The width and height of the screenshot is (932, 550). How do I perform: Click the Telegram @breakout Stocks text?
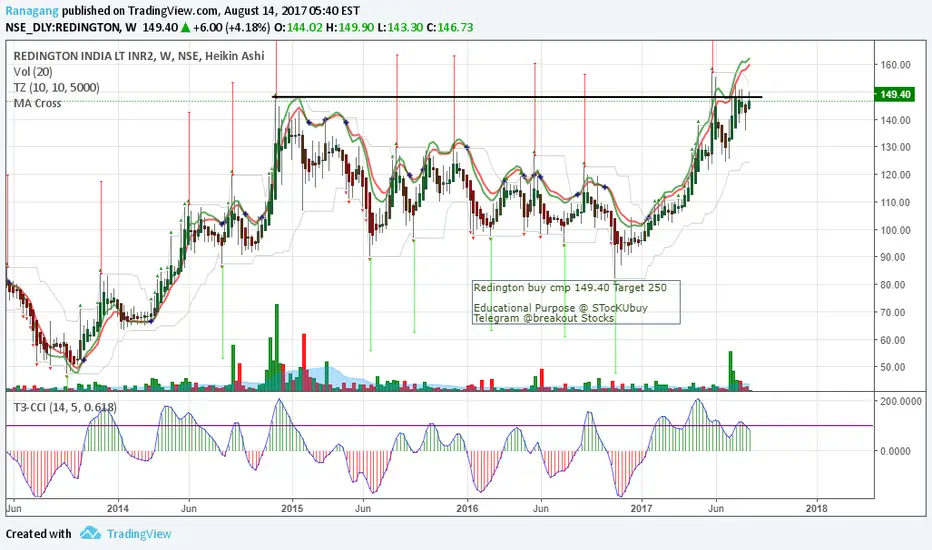tap(543, 319)
